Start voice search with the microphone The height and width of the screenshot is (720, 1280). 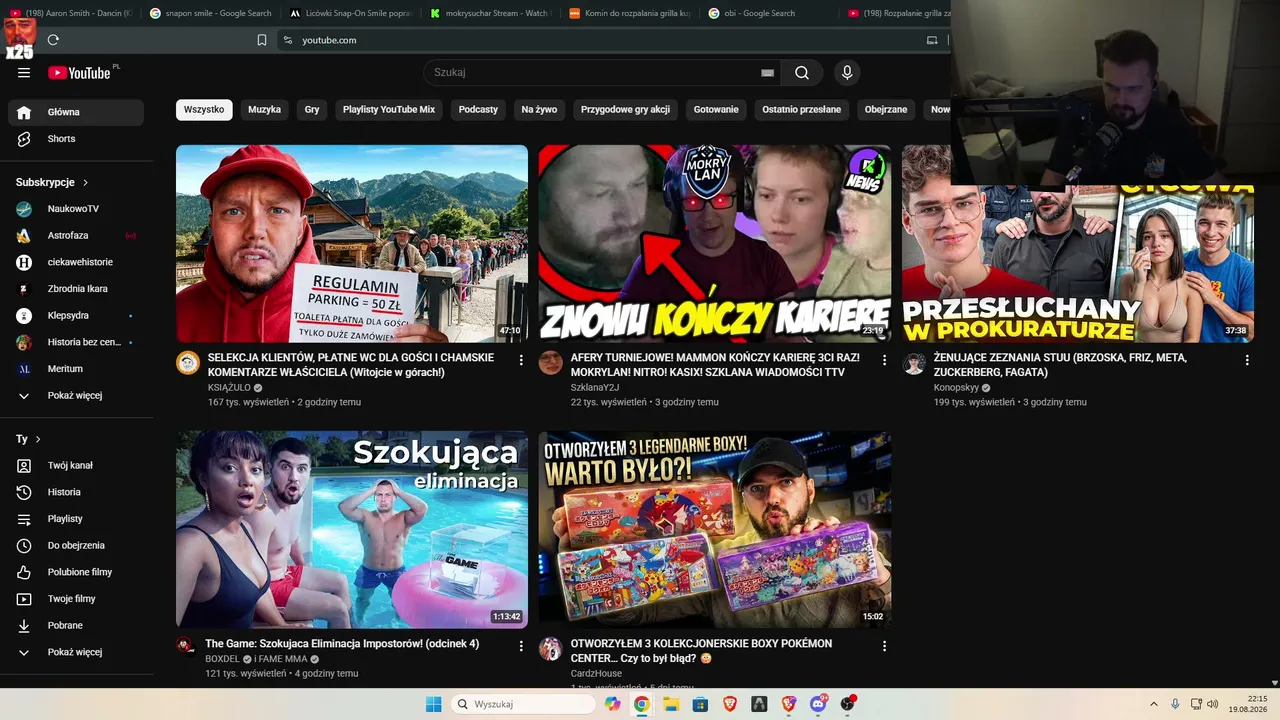[847, 72]
